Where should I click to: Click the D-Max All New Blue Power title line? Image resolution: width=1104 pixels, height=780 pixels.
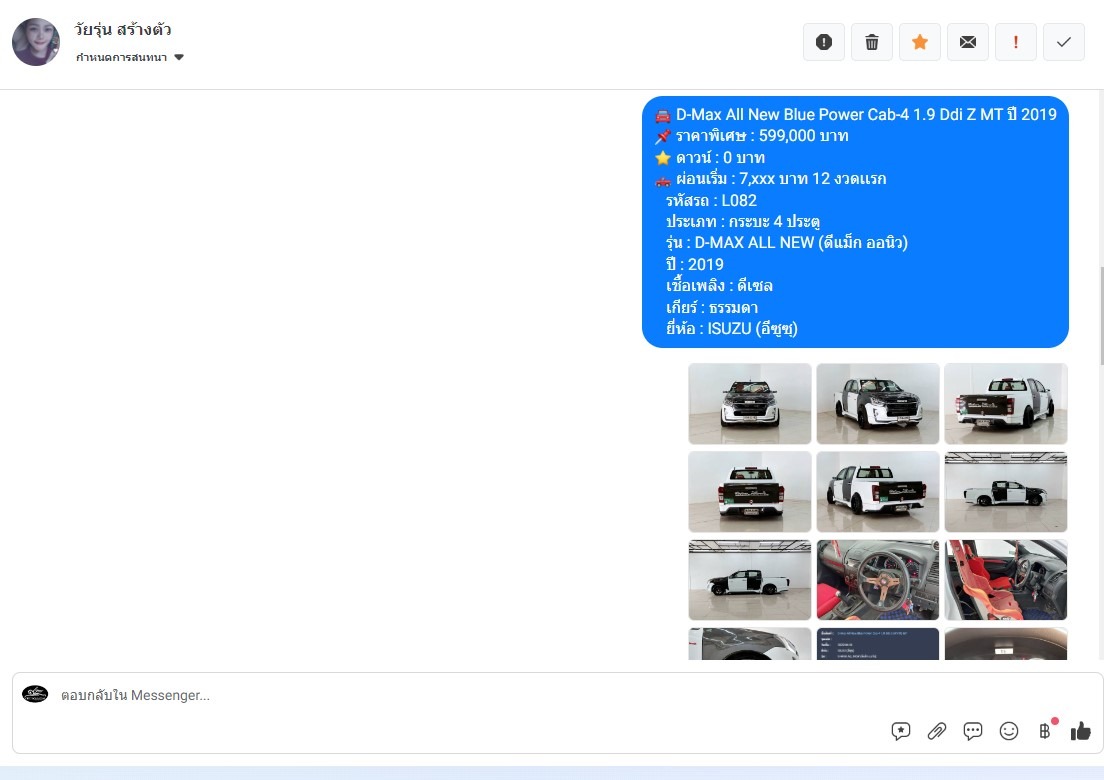(855, 115)
